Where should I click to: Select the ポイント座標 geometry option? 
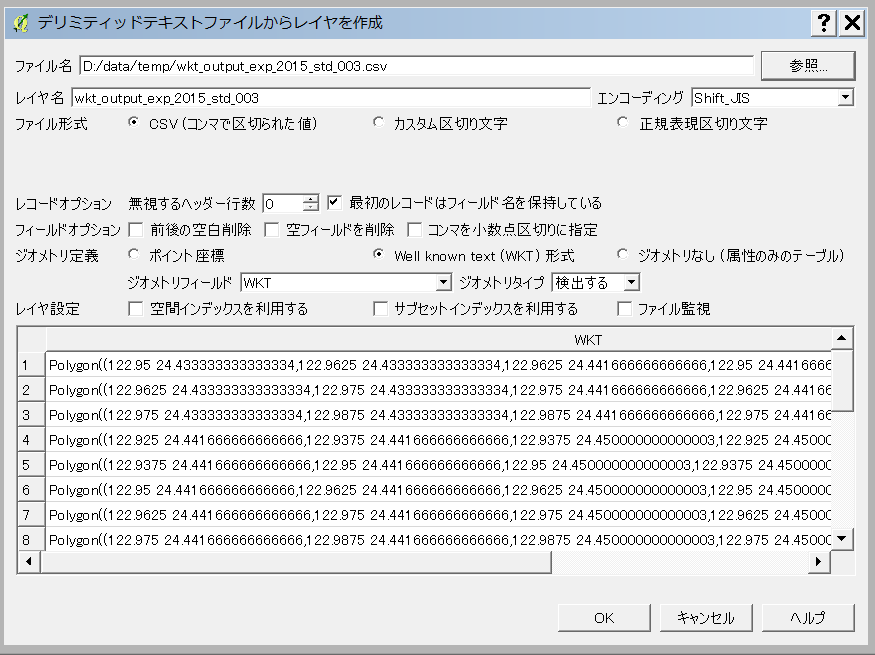[x=134, y=255]
